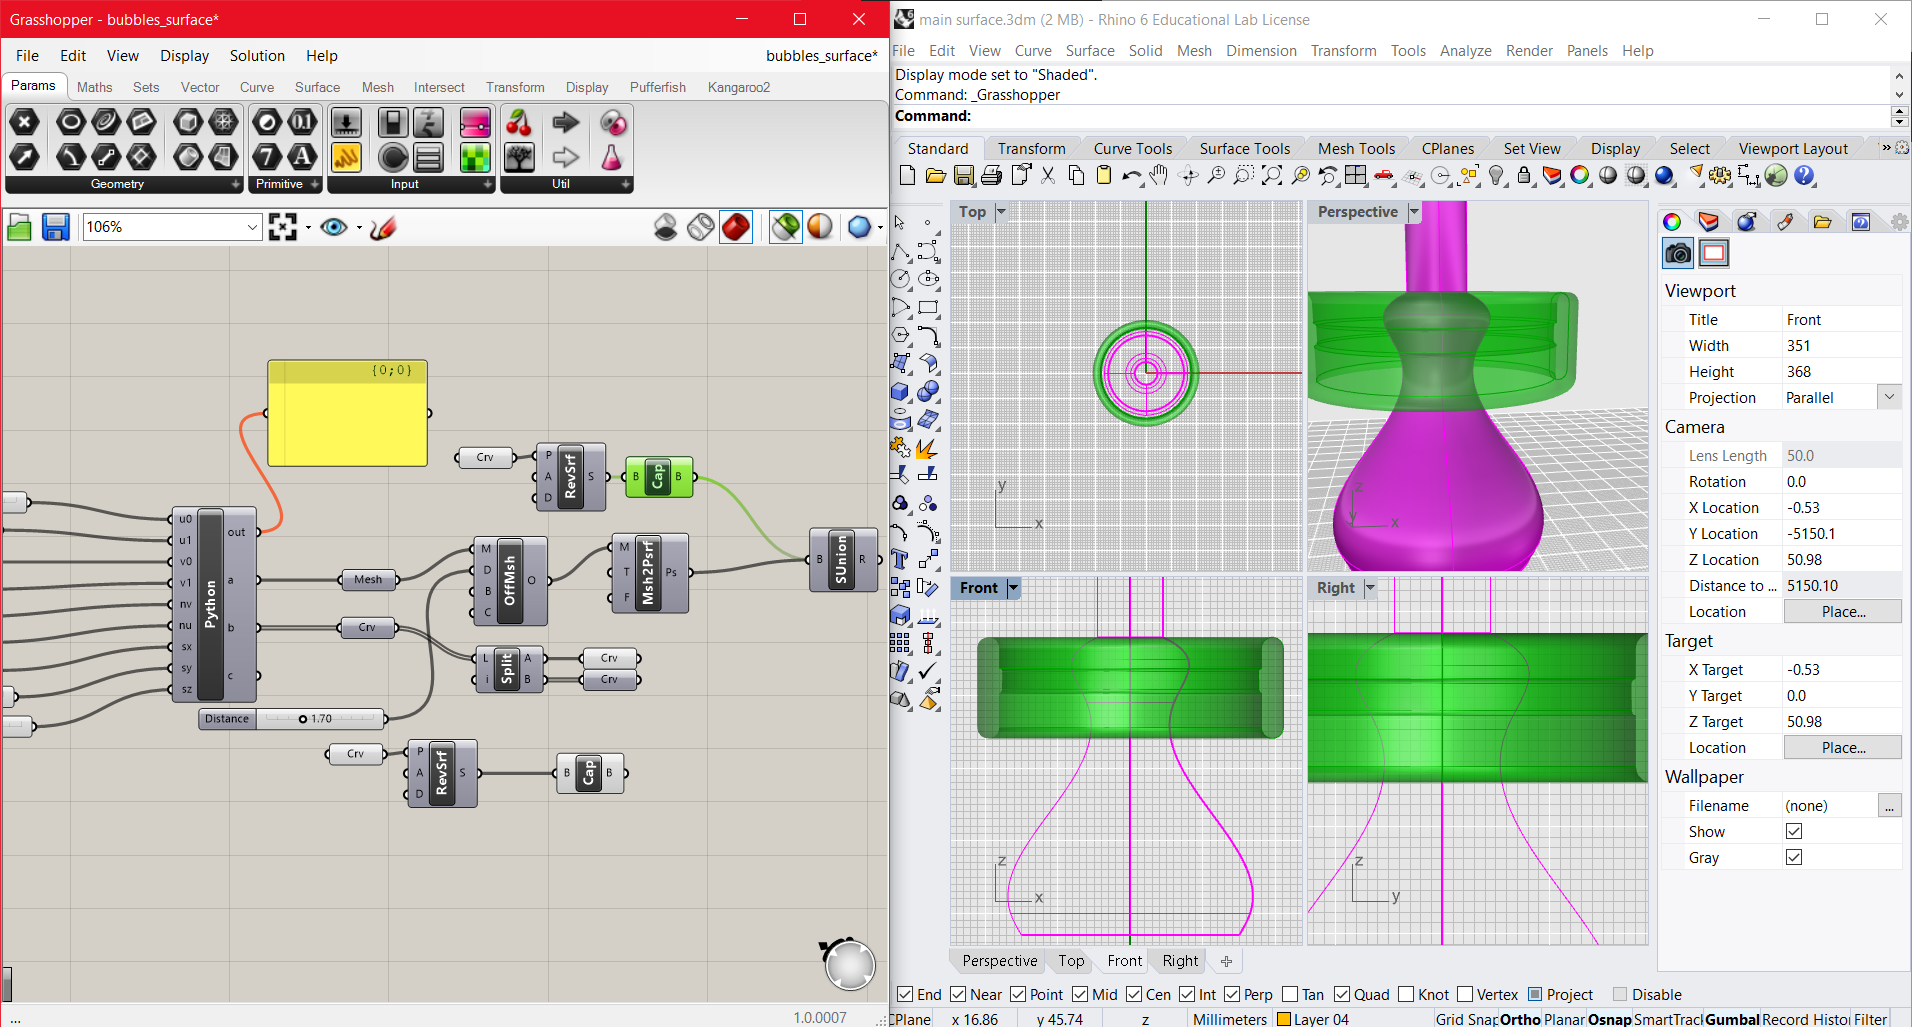
Task: Open the Top viewport title menu arrow
Action: tap(1001, 212)
